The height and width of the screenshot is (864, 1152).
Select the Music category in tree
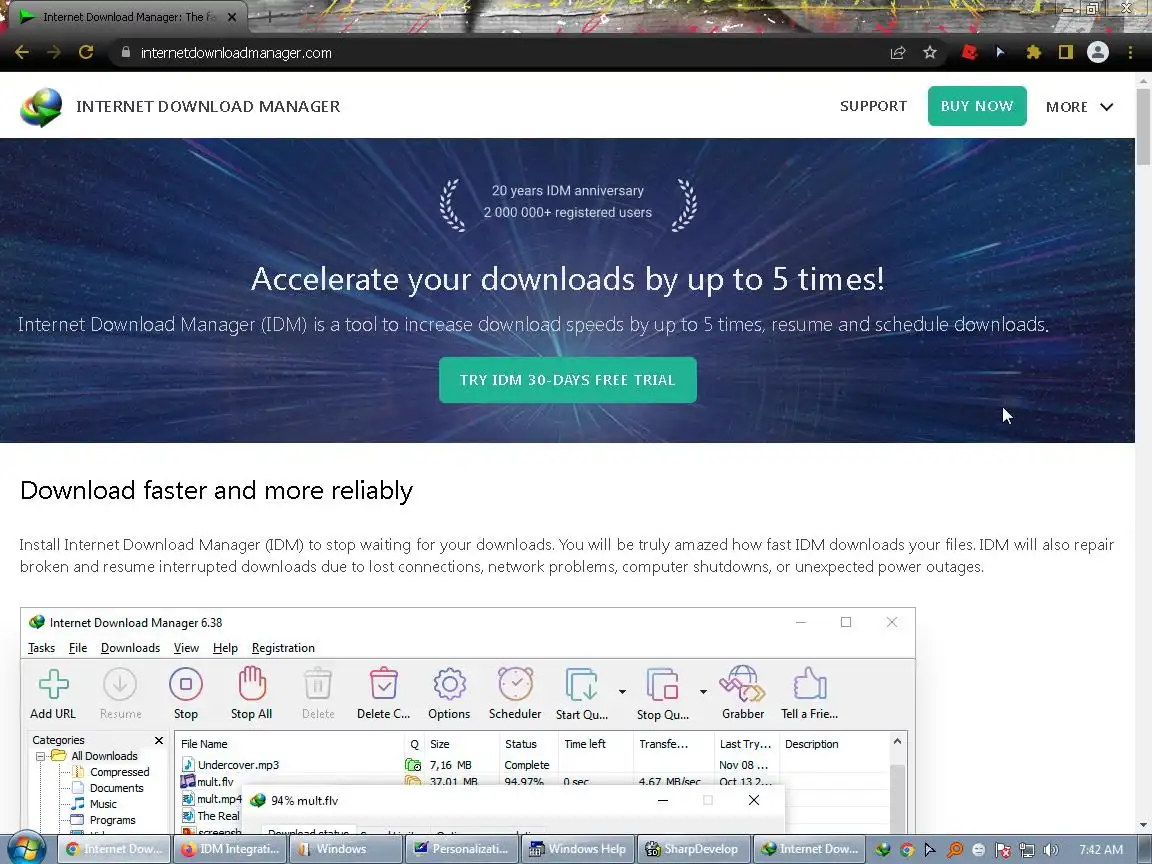coord(103,804)
